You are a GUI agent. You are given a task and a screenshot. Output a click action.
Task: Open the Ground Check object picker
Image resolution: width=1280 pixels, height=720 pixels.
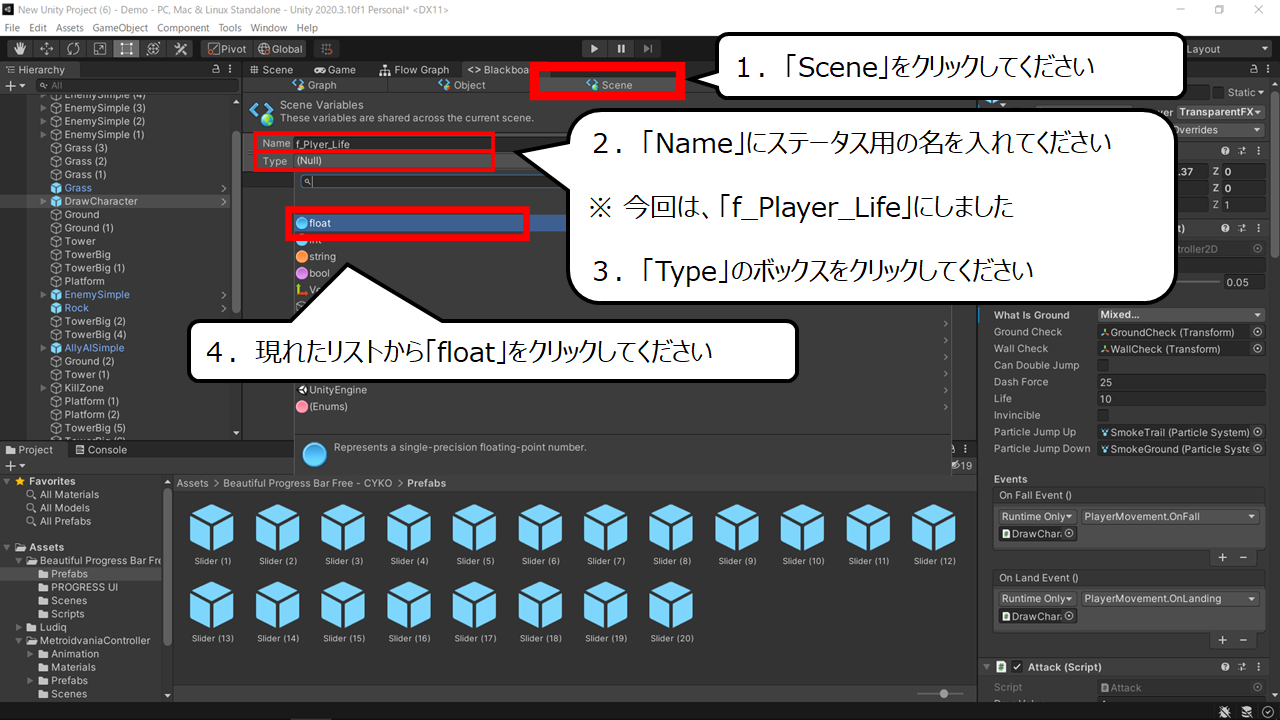(x=1257, y=332)
